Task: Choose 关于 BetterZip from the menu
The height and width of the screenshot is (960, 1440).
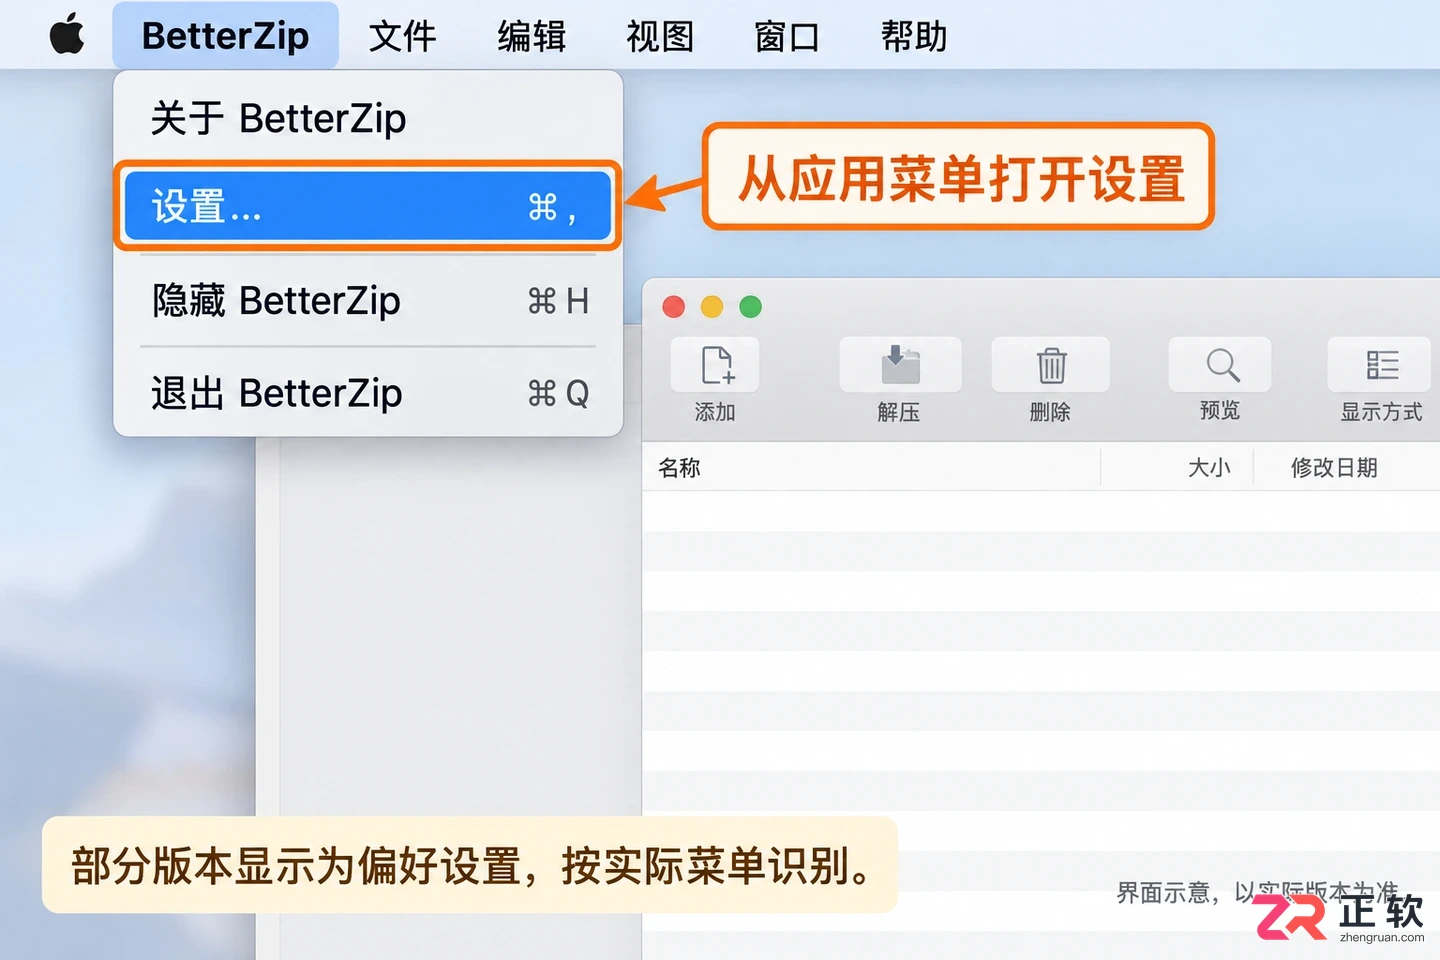Action: tap(368, 118)
